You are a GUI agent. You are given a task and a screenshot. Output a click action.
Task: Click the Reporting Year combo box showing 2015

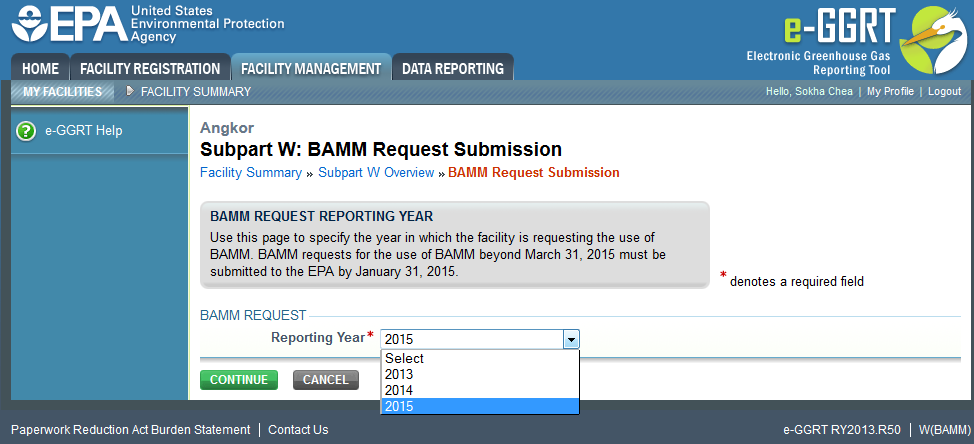480,339
